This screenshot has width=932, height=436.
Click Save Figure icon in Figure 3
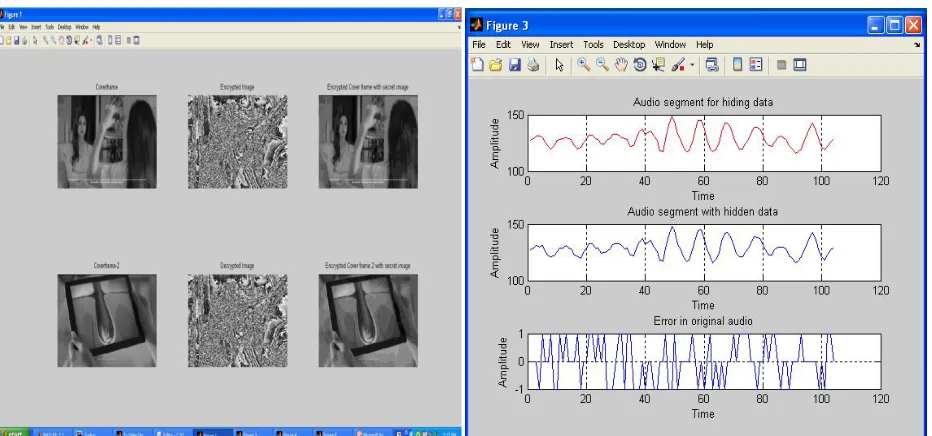click(515, 65)
